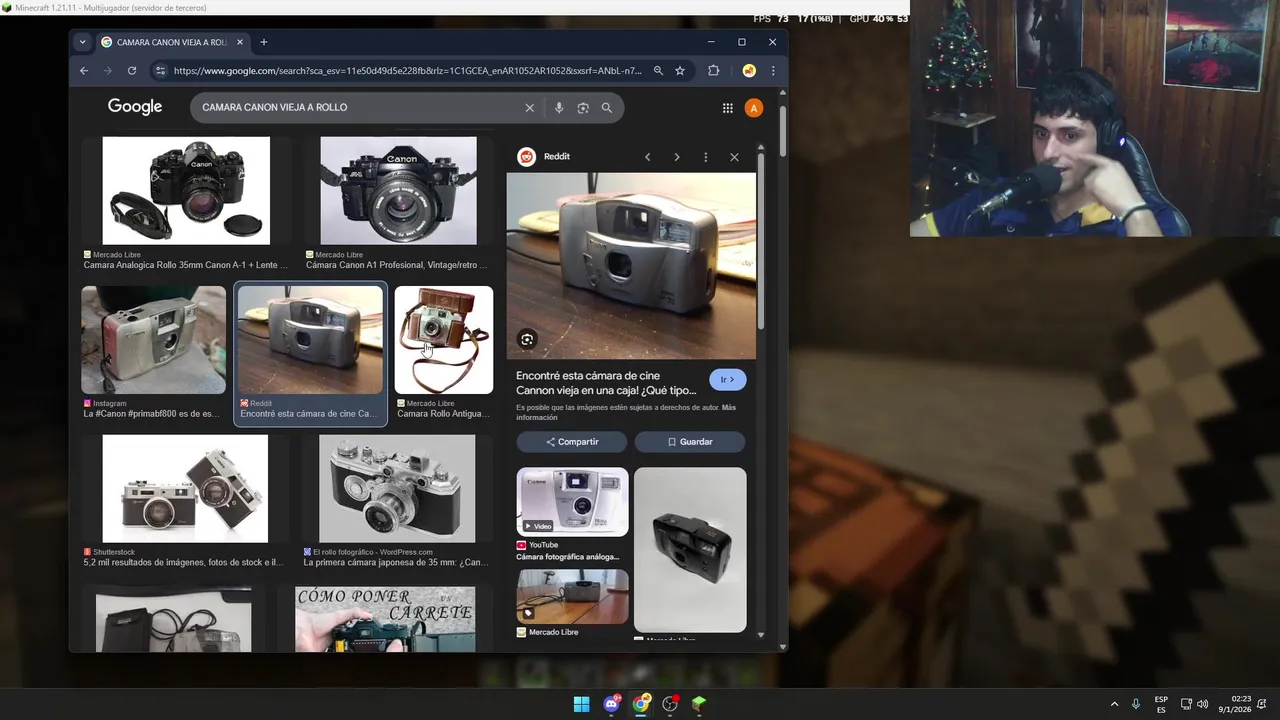This screenshot has height=720, width=1280.
Task: Show the next image in preview panel
Action: [x=676, y=157]
